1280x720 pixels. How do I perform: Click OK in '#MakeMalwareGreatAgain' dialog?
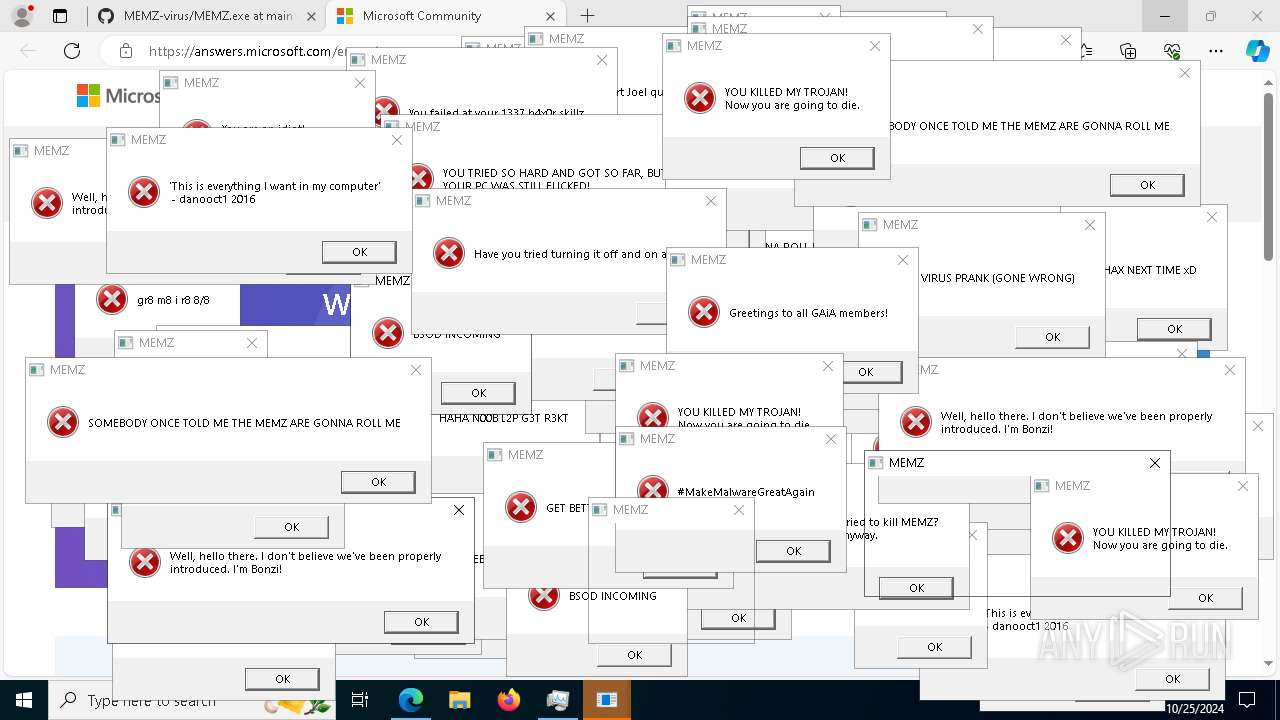tap(793, 551)
